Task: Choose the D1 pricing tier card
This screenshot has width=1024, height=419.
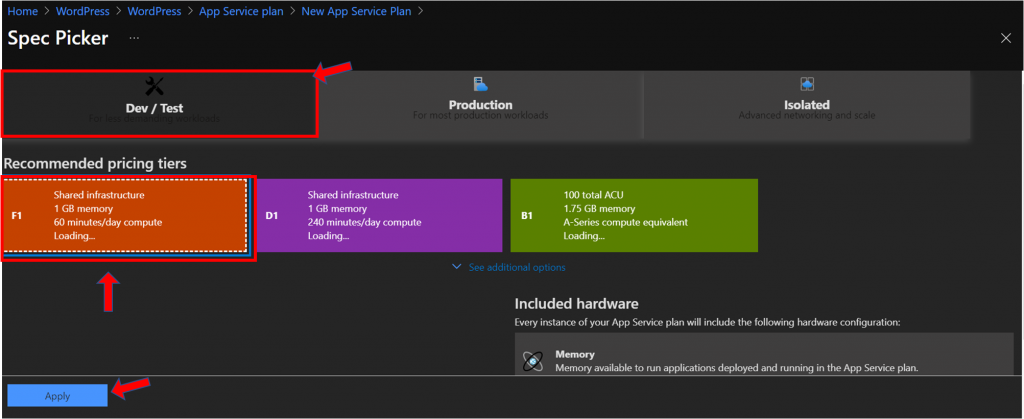Action: tap(379, 215)
